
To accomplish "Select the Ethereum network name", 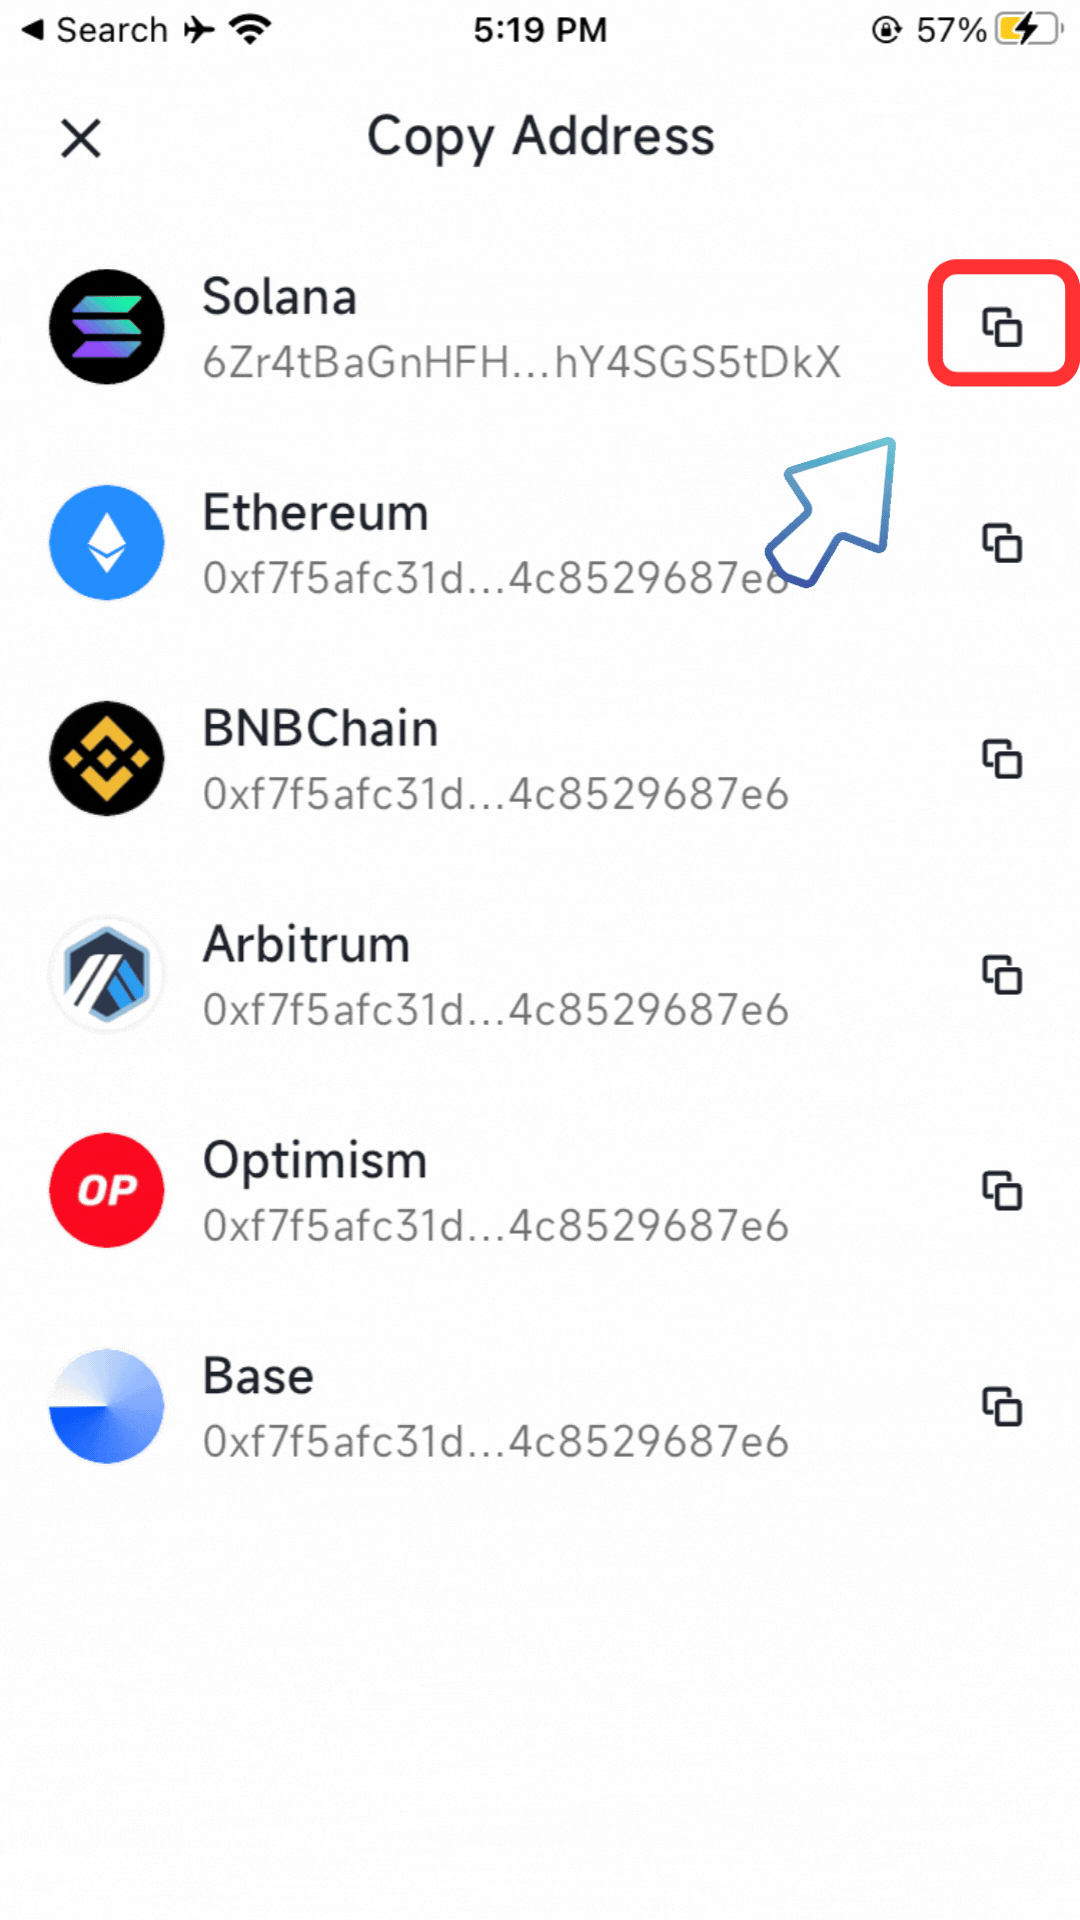I will click(315, 513).
